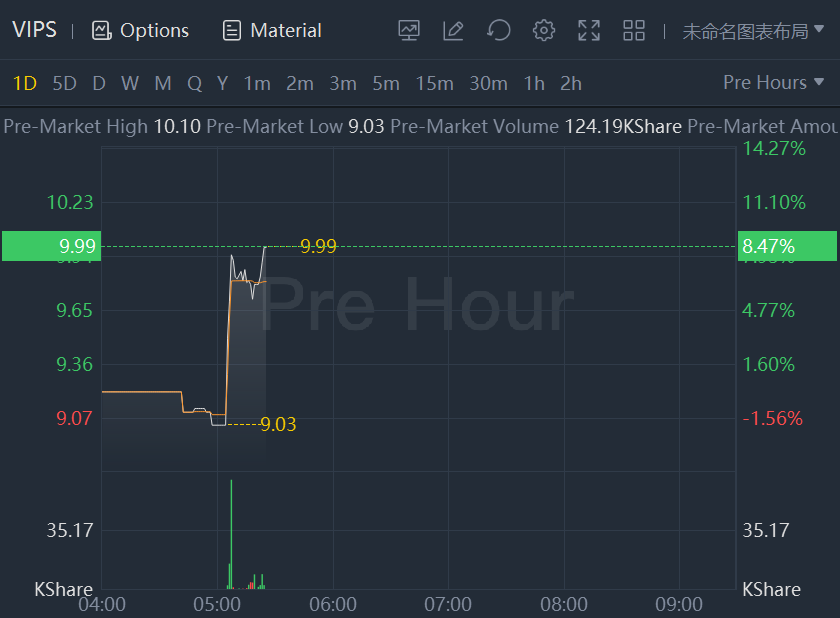
Task: Open the chart indicators icon
Action: (x=408, y=30)
